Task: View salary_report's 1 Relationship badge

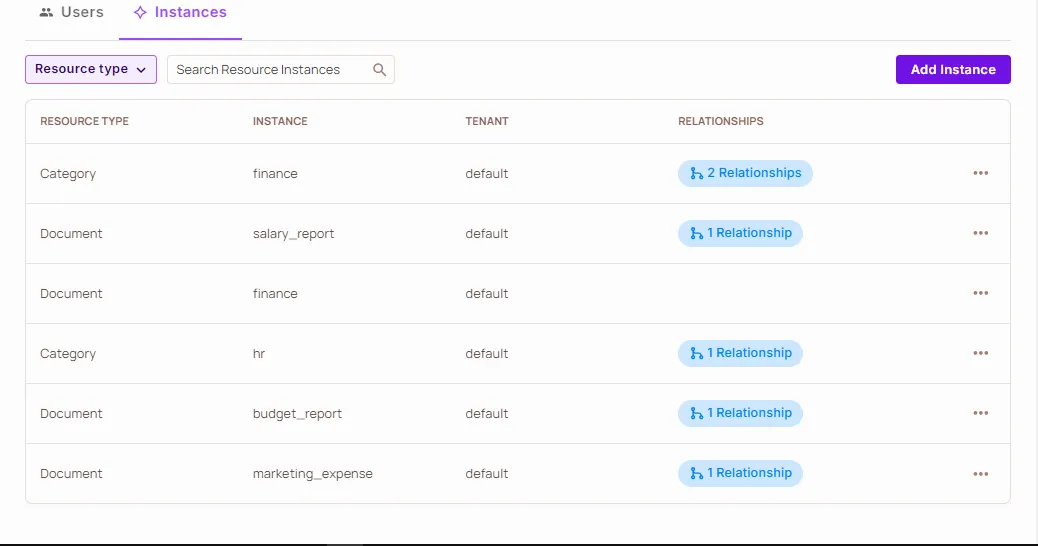Action: click(740, 233)
